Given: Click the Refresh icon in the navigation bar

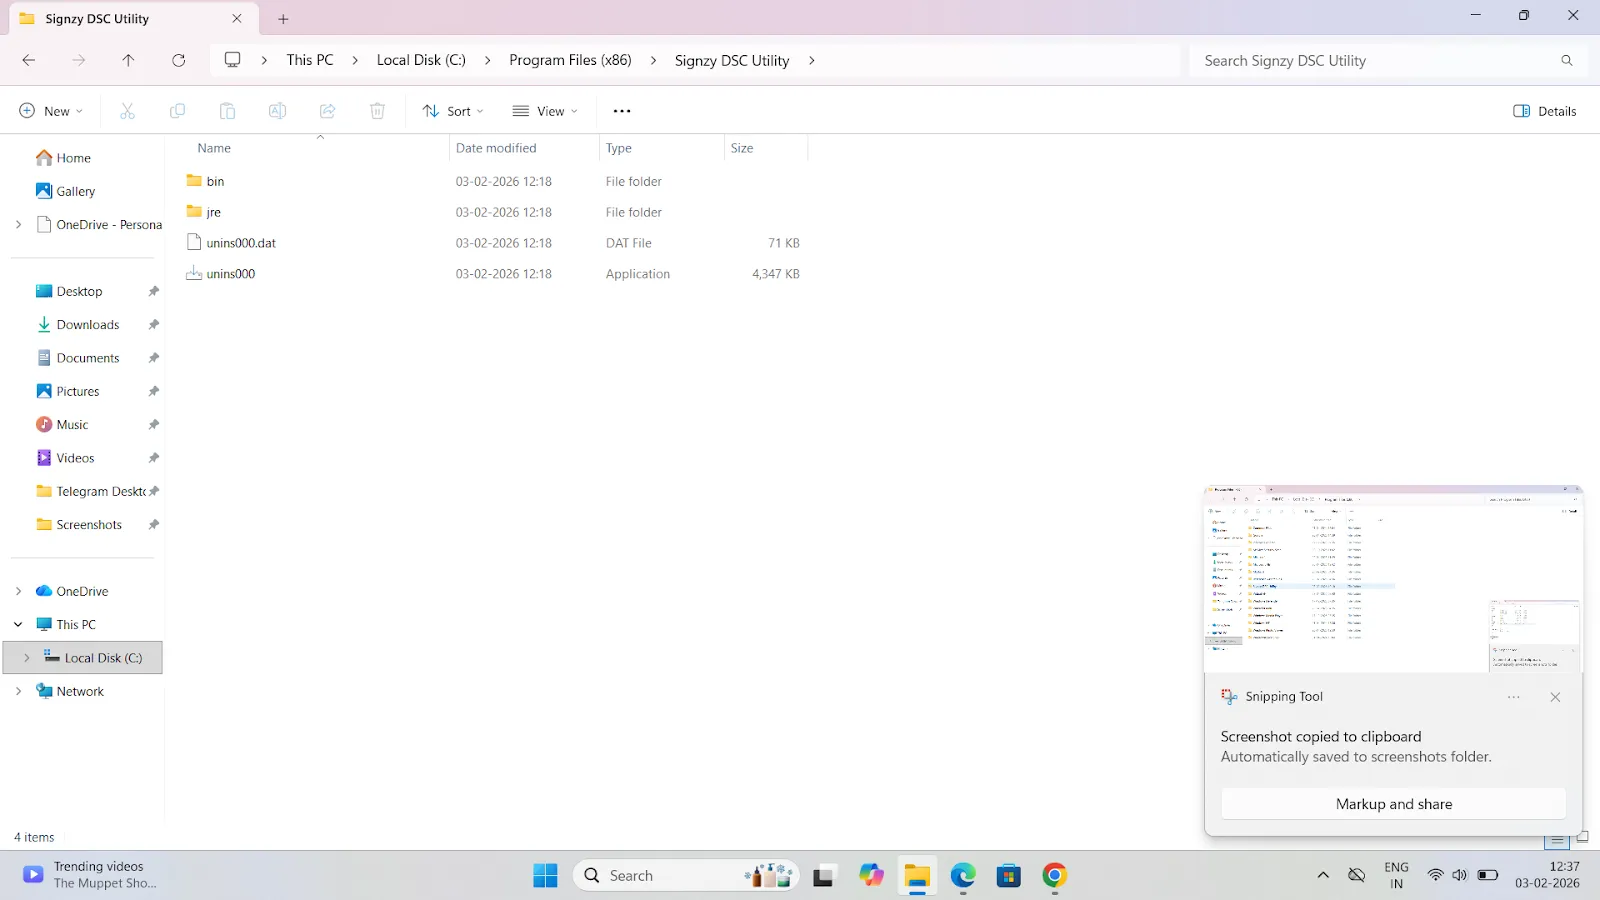Looking at the screenshot, I should click(178, 60).
